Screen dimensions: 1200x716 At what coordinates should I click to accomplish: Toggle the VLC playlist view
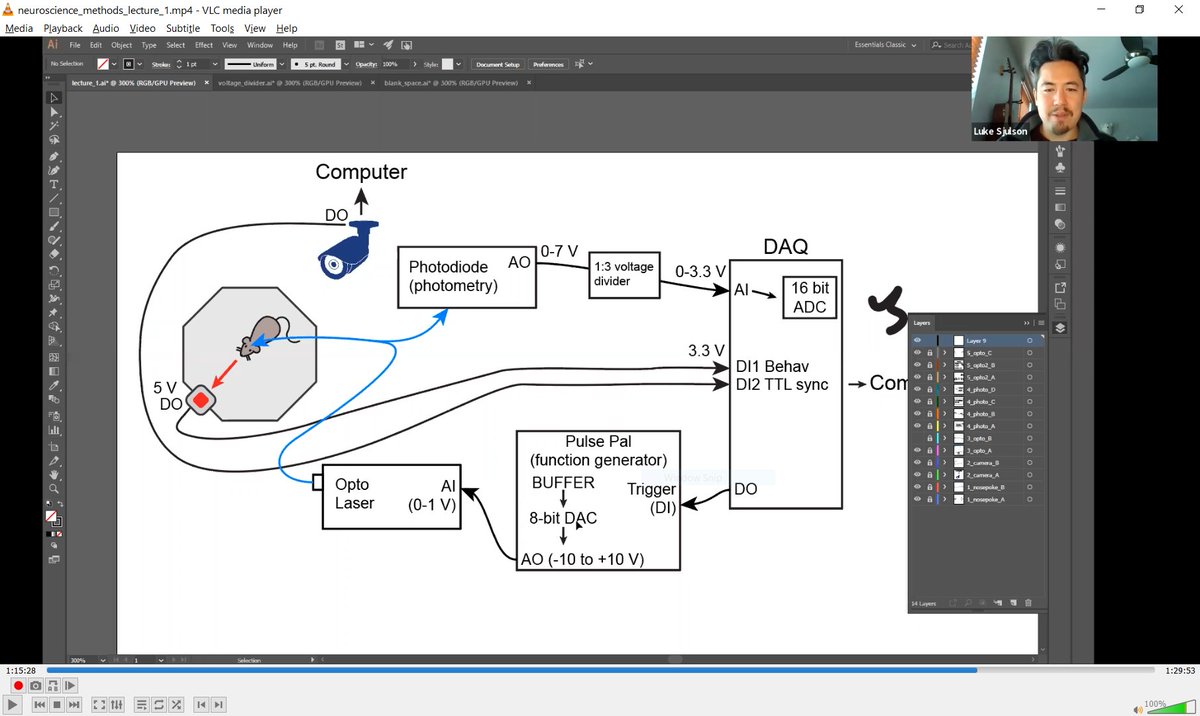[142, 705]
